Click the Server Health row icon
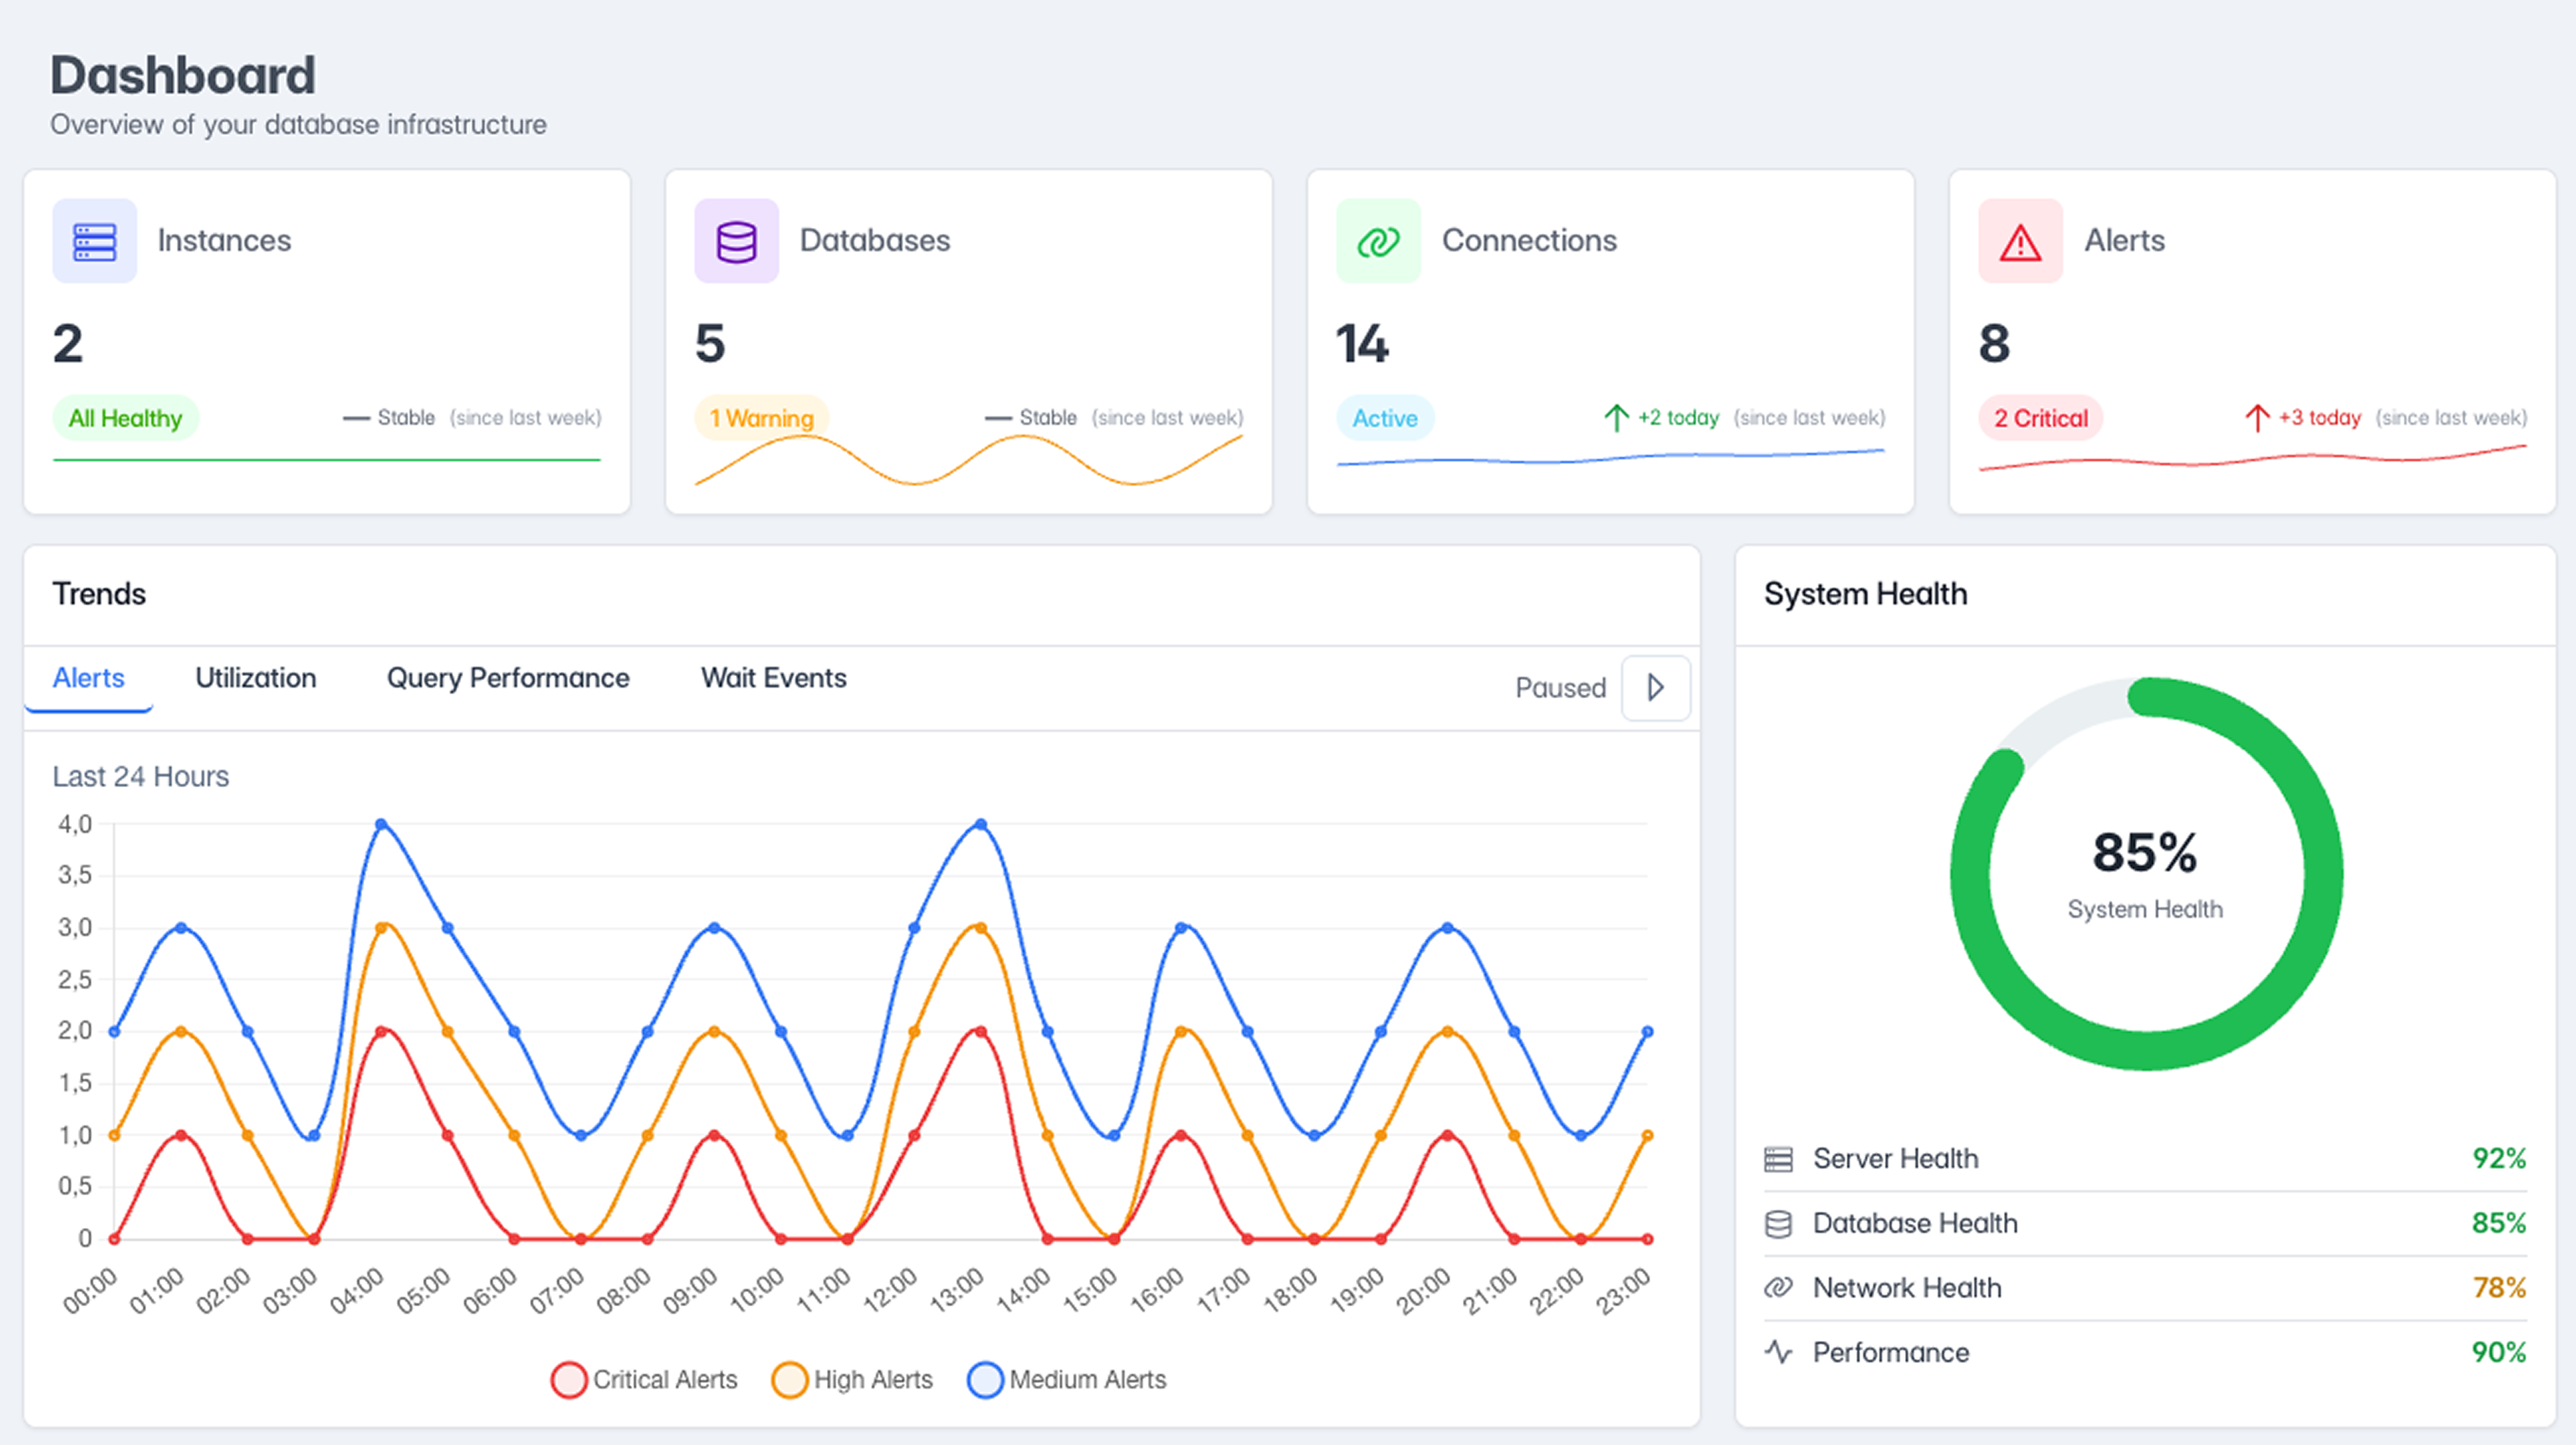 tap(1778, 1159)
